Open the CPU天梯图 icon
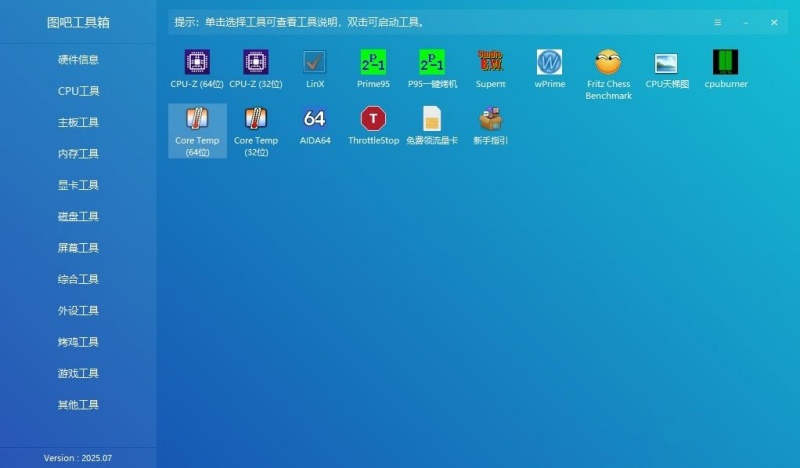 point(666,63)
